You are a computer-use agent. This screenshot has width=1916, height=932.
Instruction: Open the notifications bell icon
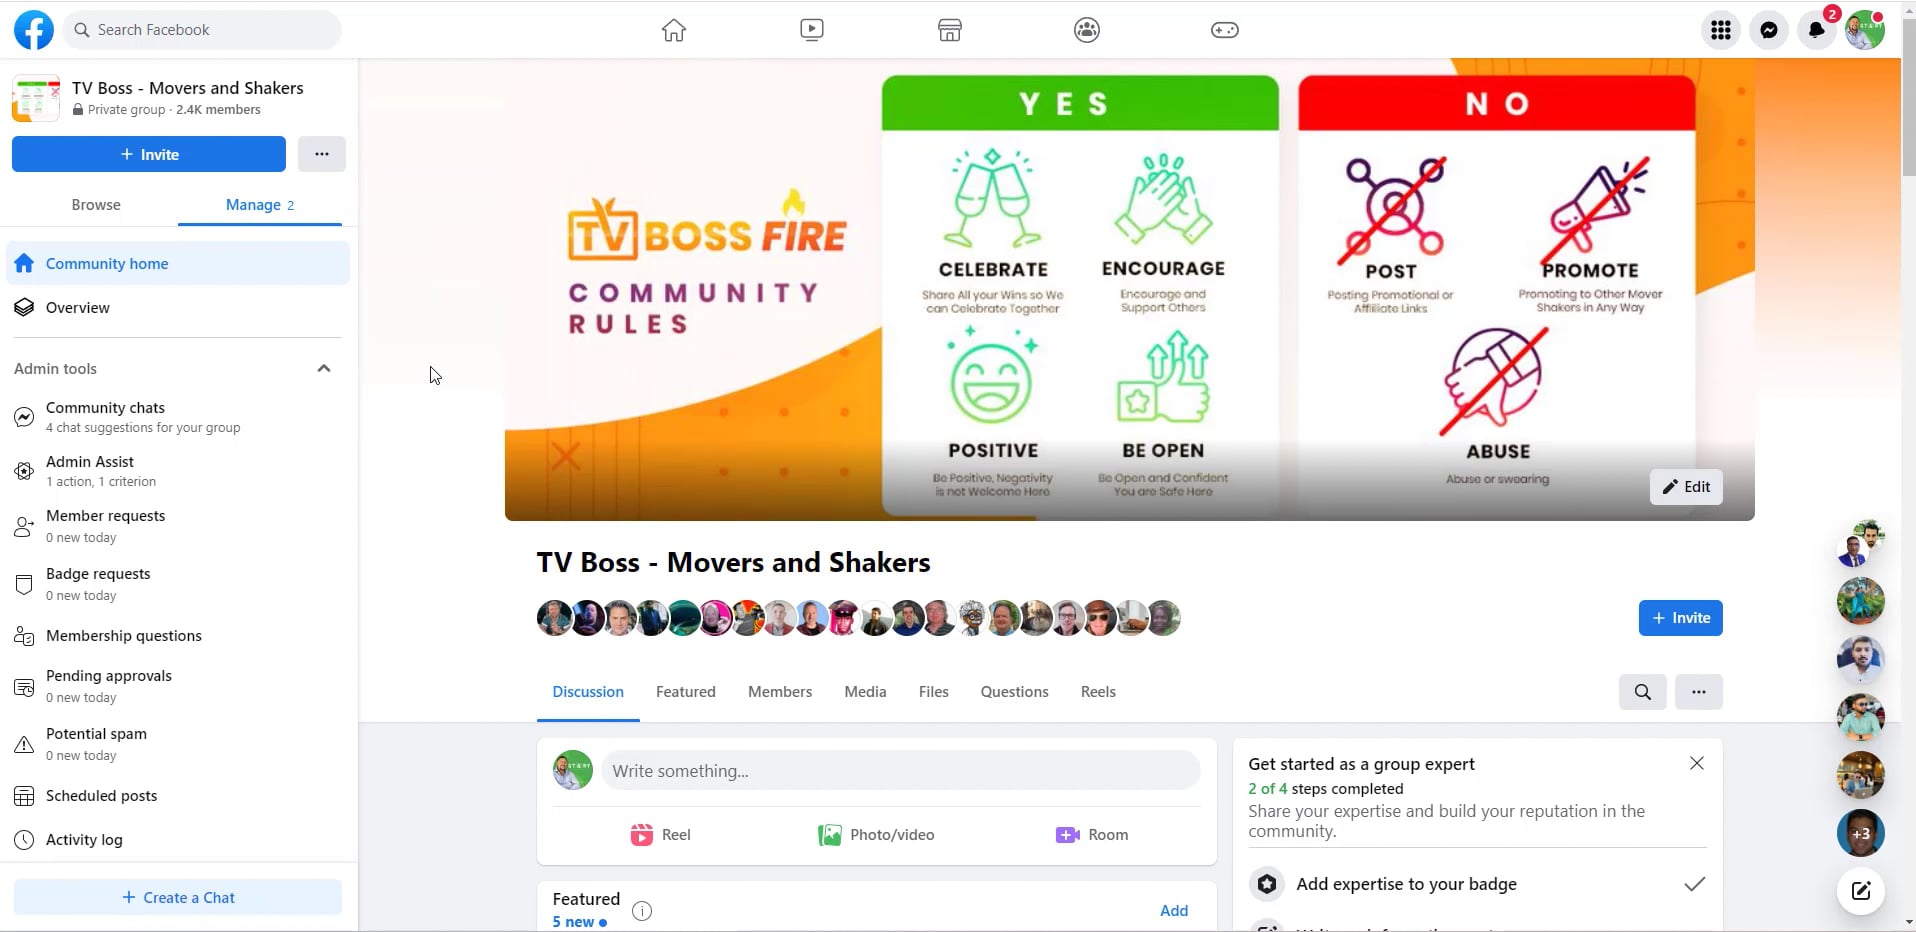click(1817, 30)
